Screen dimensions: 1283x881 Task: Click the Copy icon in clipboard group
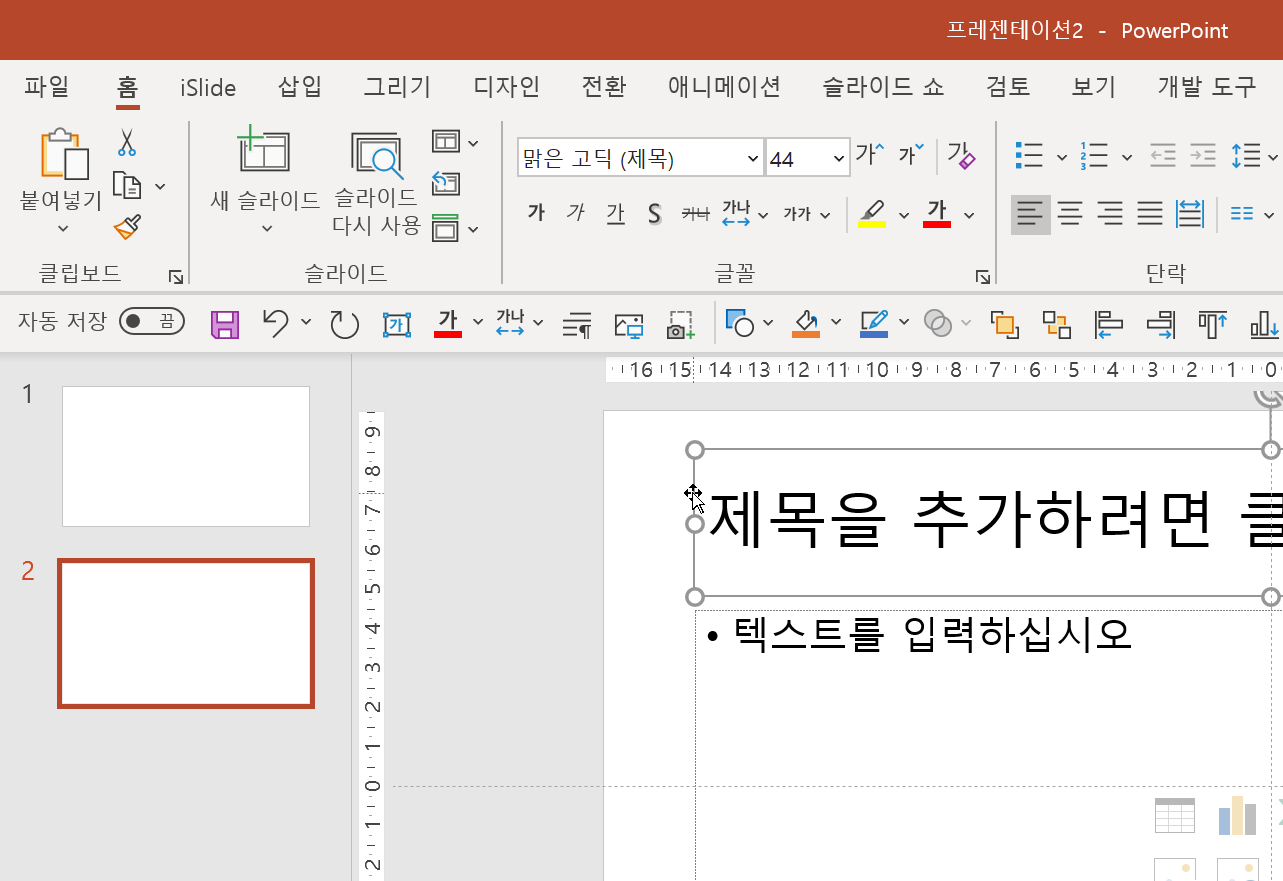tap(127, 185)
